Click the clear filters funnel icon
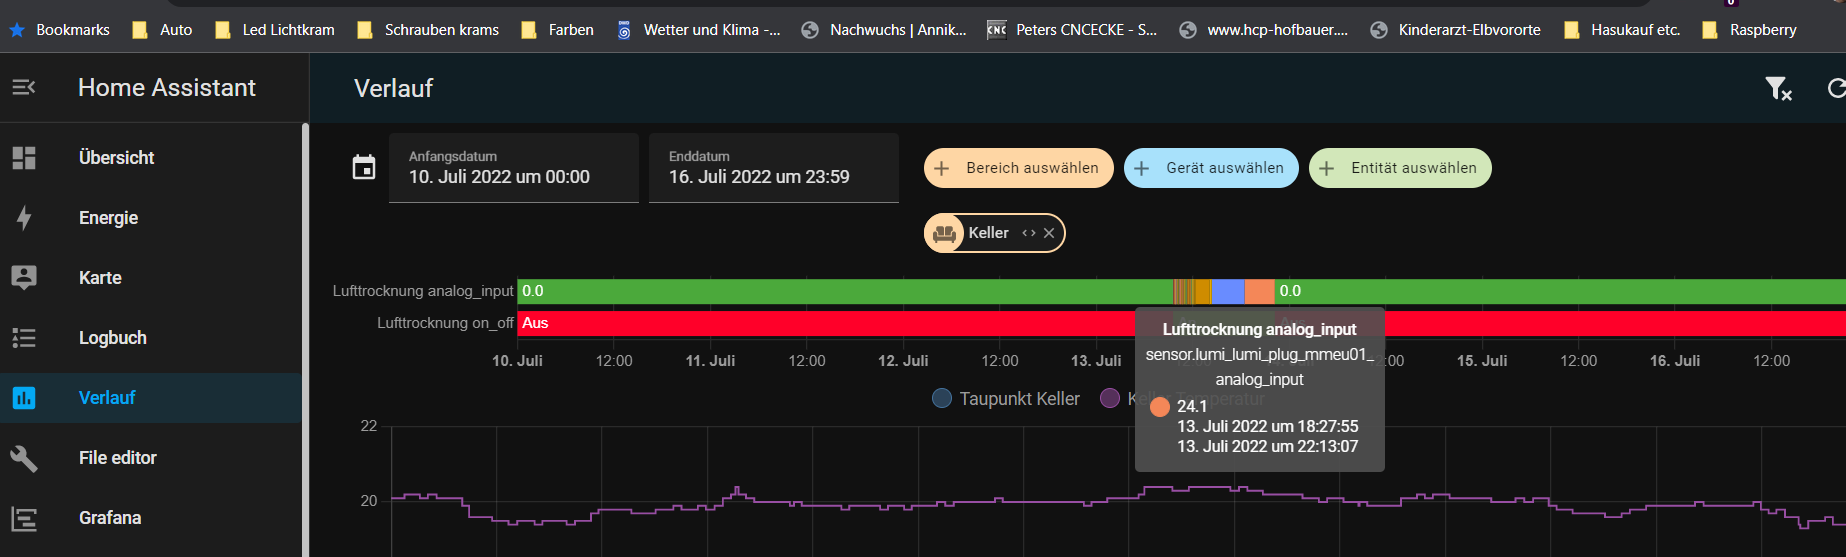The image size is (1846, 557). tap(1778, 89)
